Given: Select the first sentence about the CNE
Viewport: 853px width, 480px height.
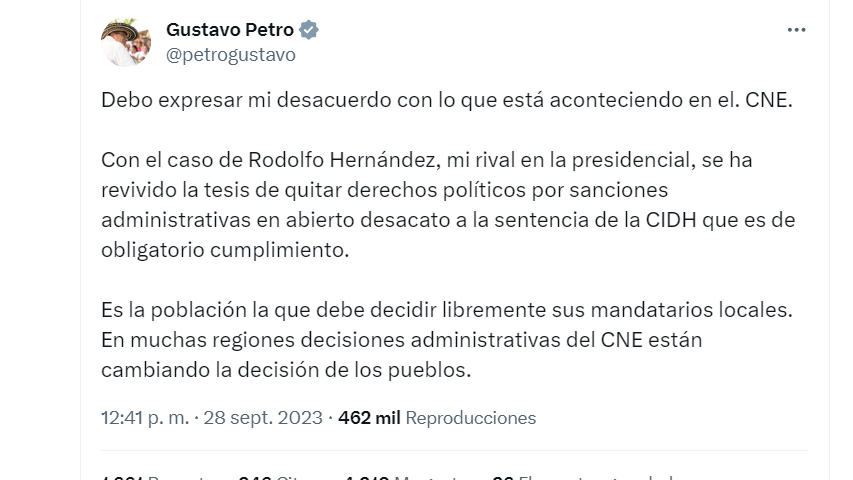Looking at the screenshot, I should (x=447, y=100).
